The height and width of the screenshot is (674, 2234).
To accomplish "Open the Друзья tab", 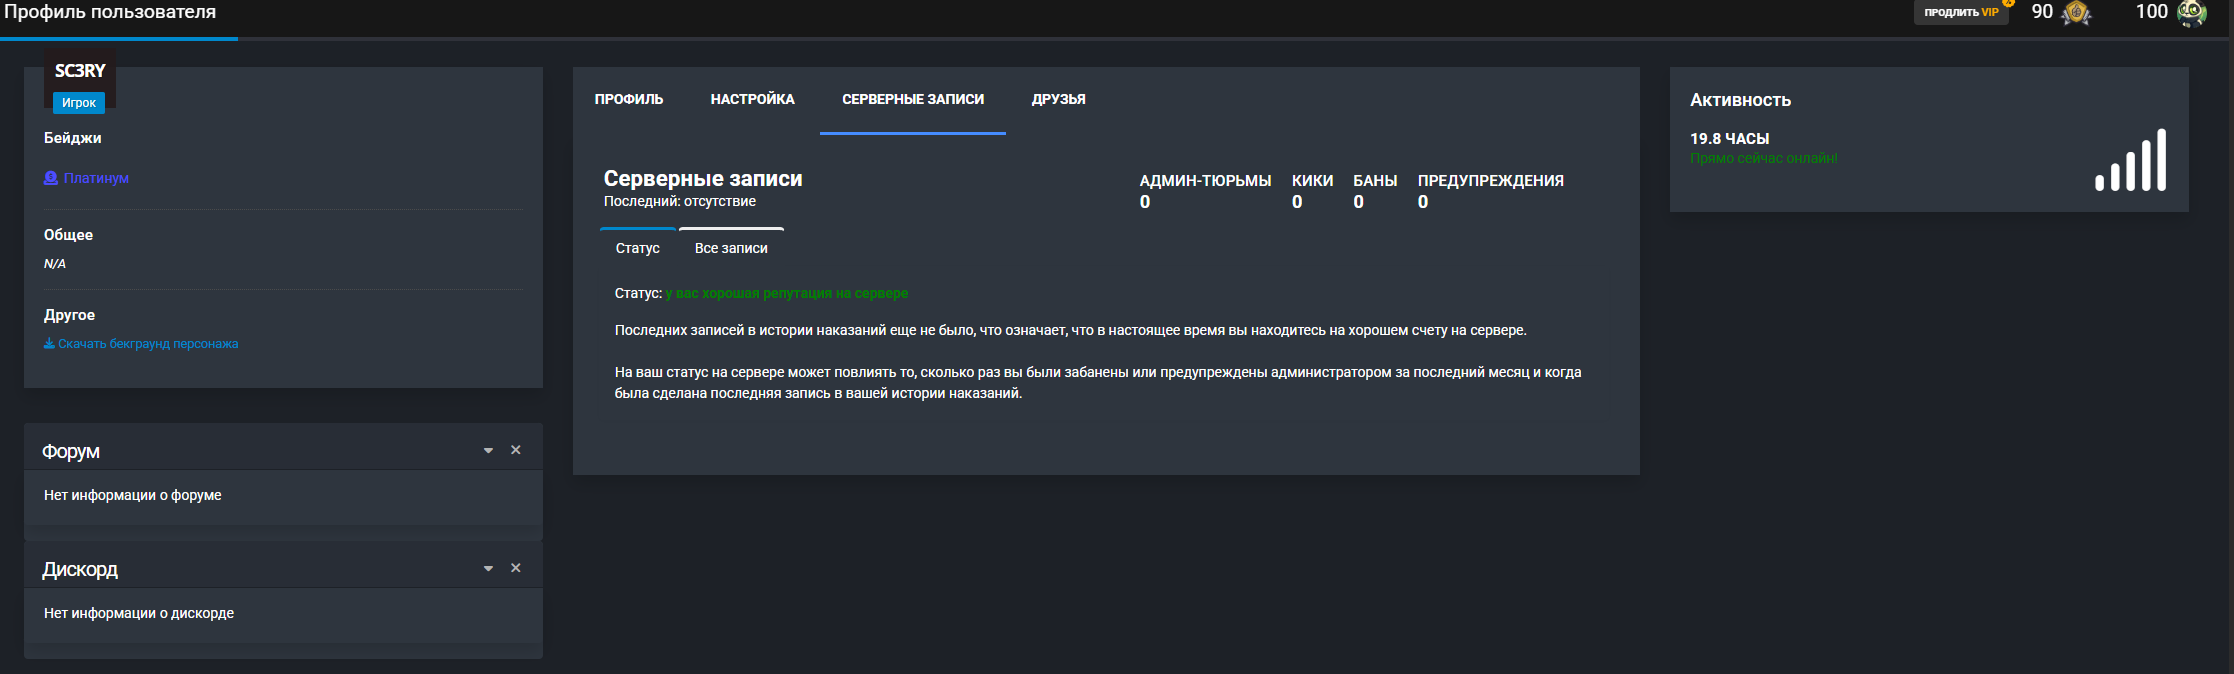I will (1059, 99).
